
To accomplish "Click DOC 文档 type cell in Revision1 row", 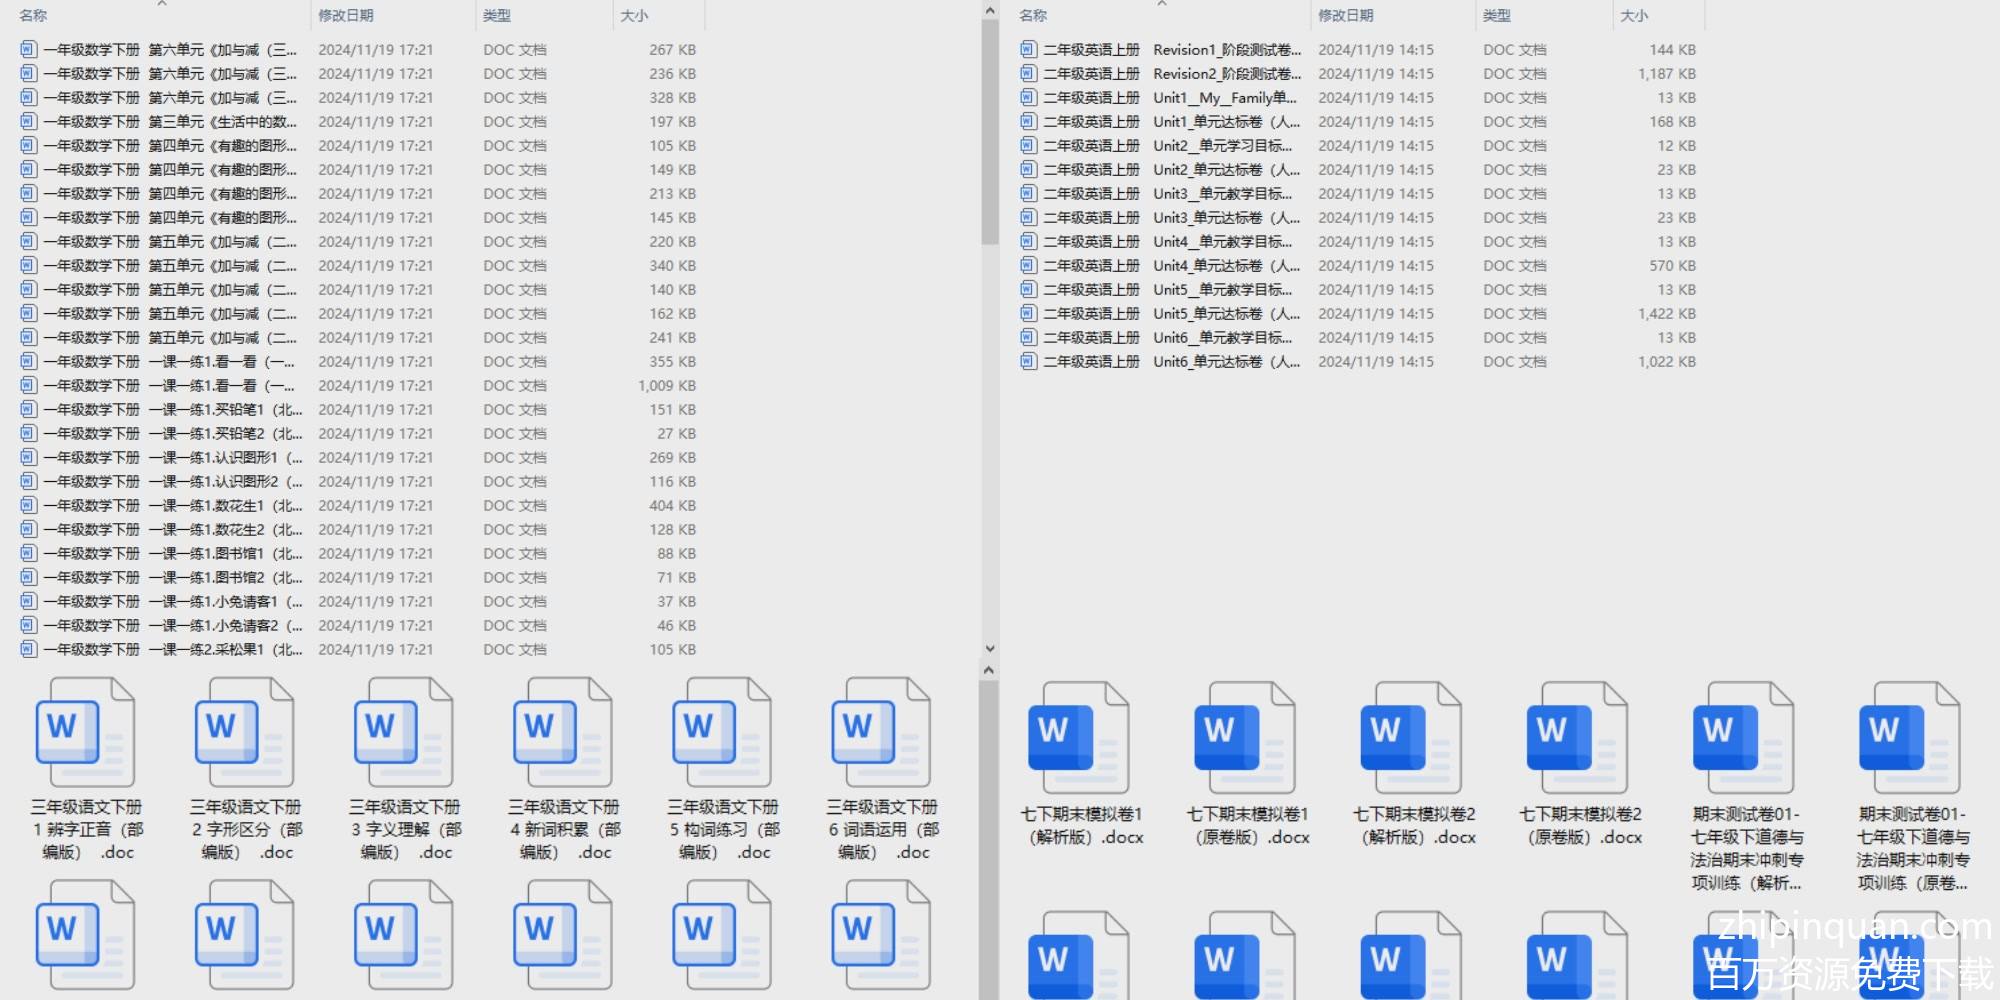I will point(1515,49).
